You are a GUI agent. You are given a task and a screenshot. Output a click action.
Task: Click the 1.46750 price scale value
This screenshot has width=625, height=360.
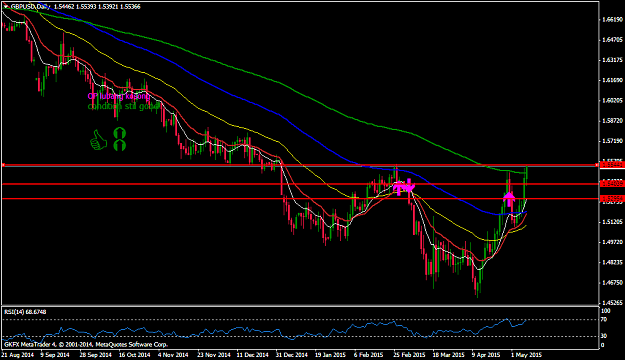pos(612,283)
